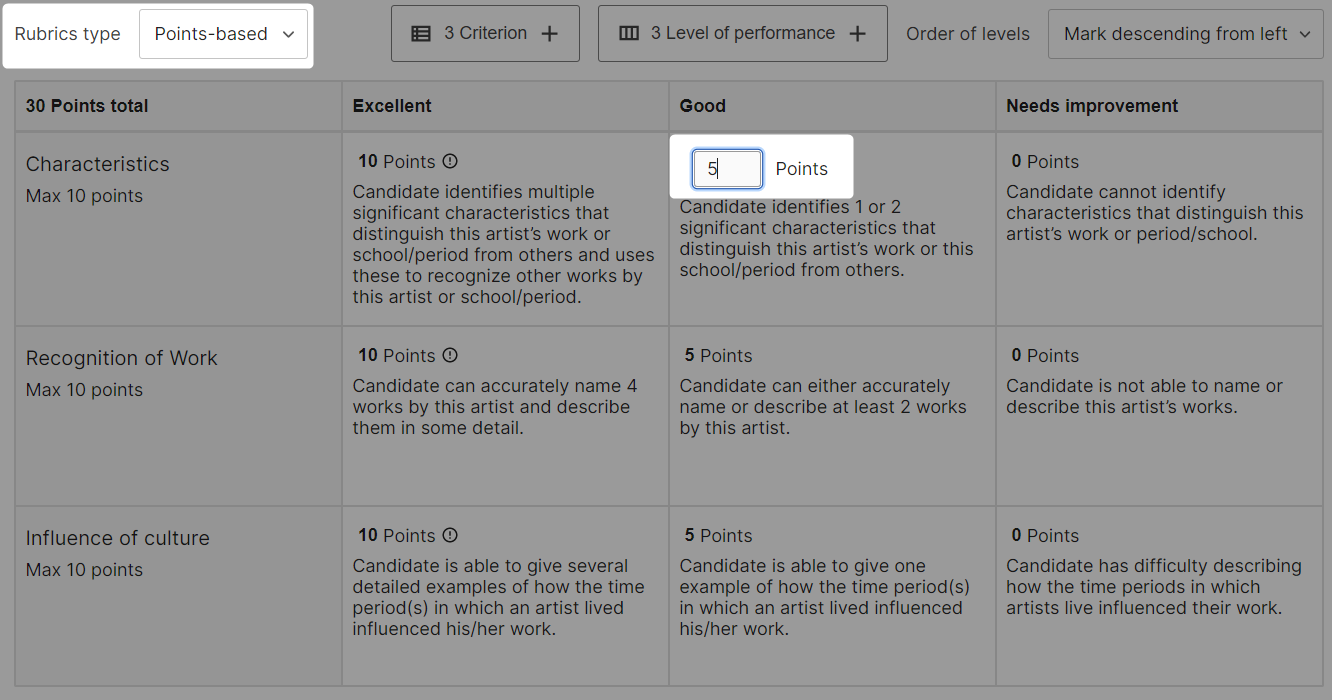Click the Recognition of Work criterion title

coord(122,358)
